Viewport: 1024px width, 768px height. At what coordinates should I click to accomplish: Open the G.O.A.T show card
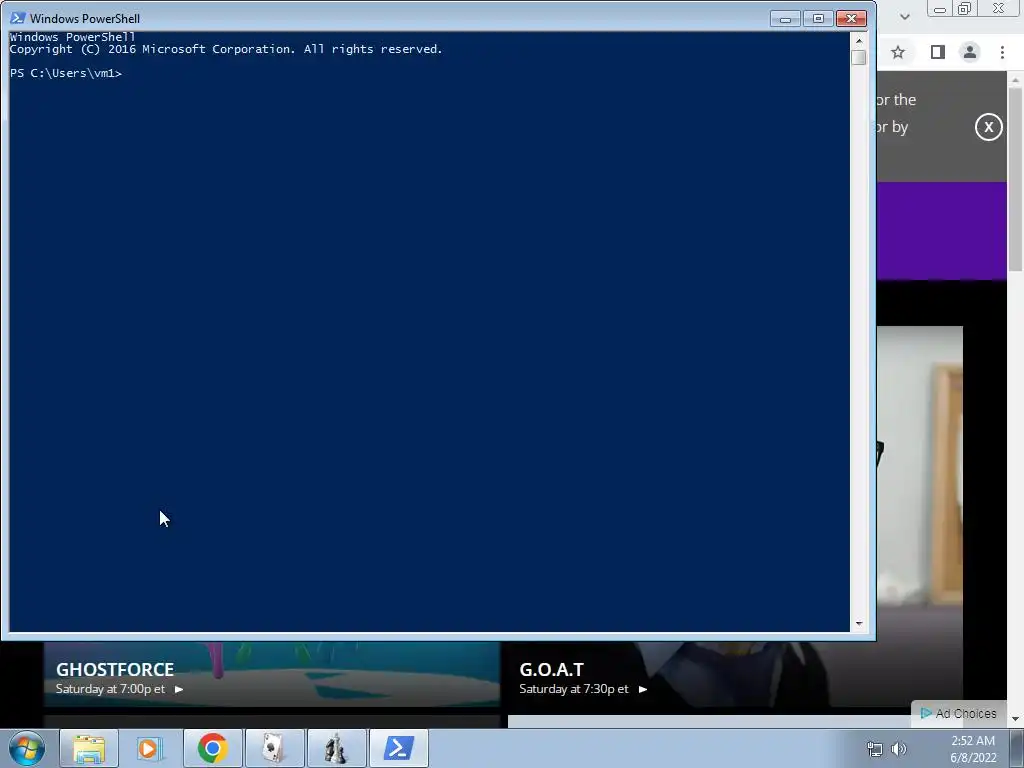point(735,674)
